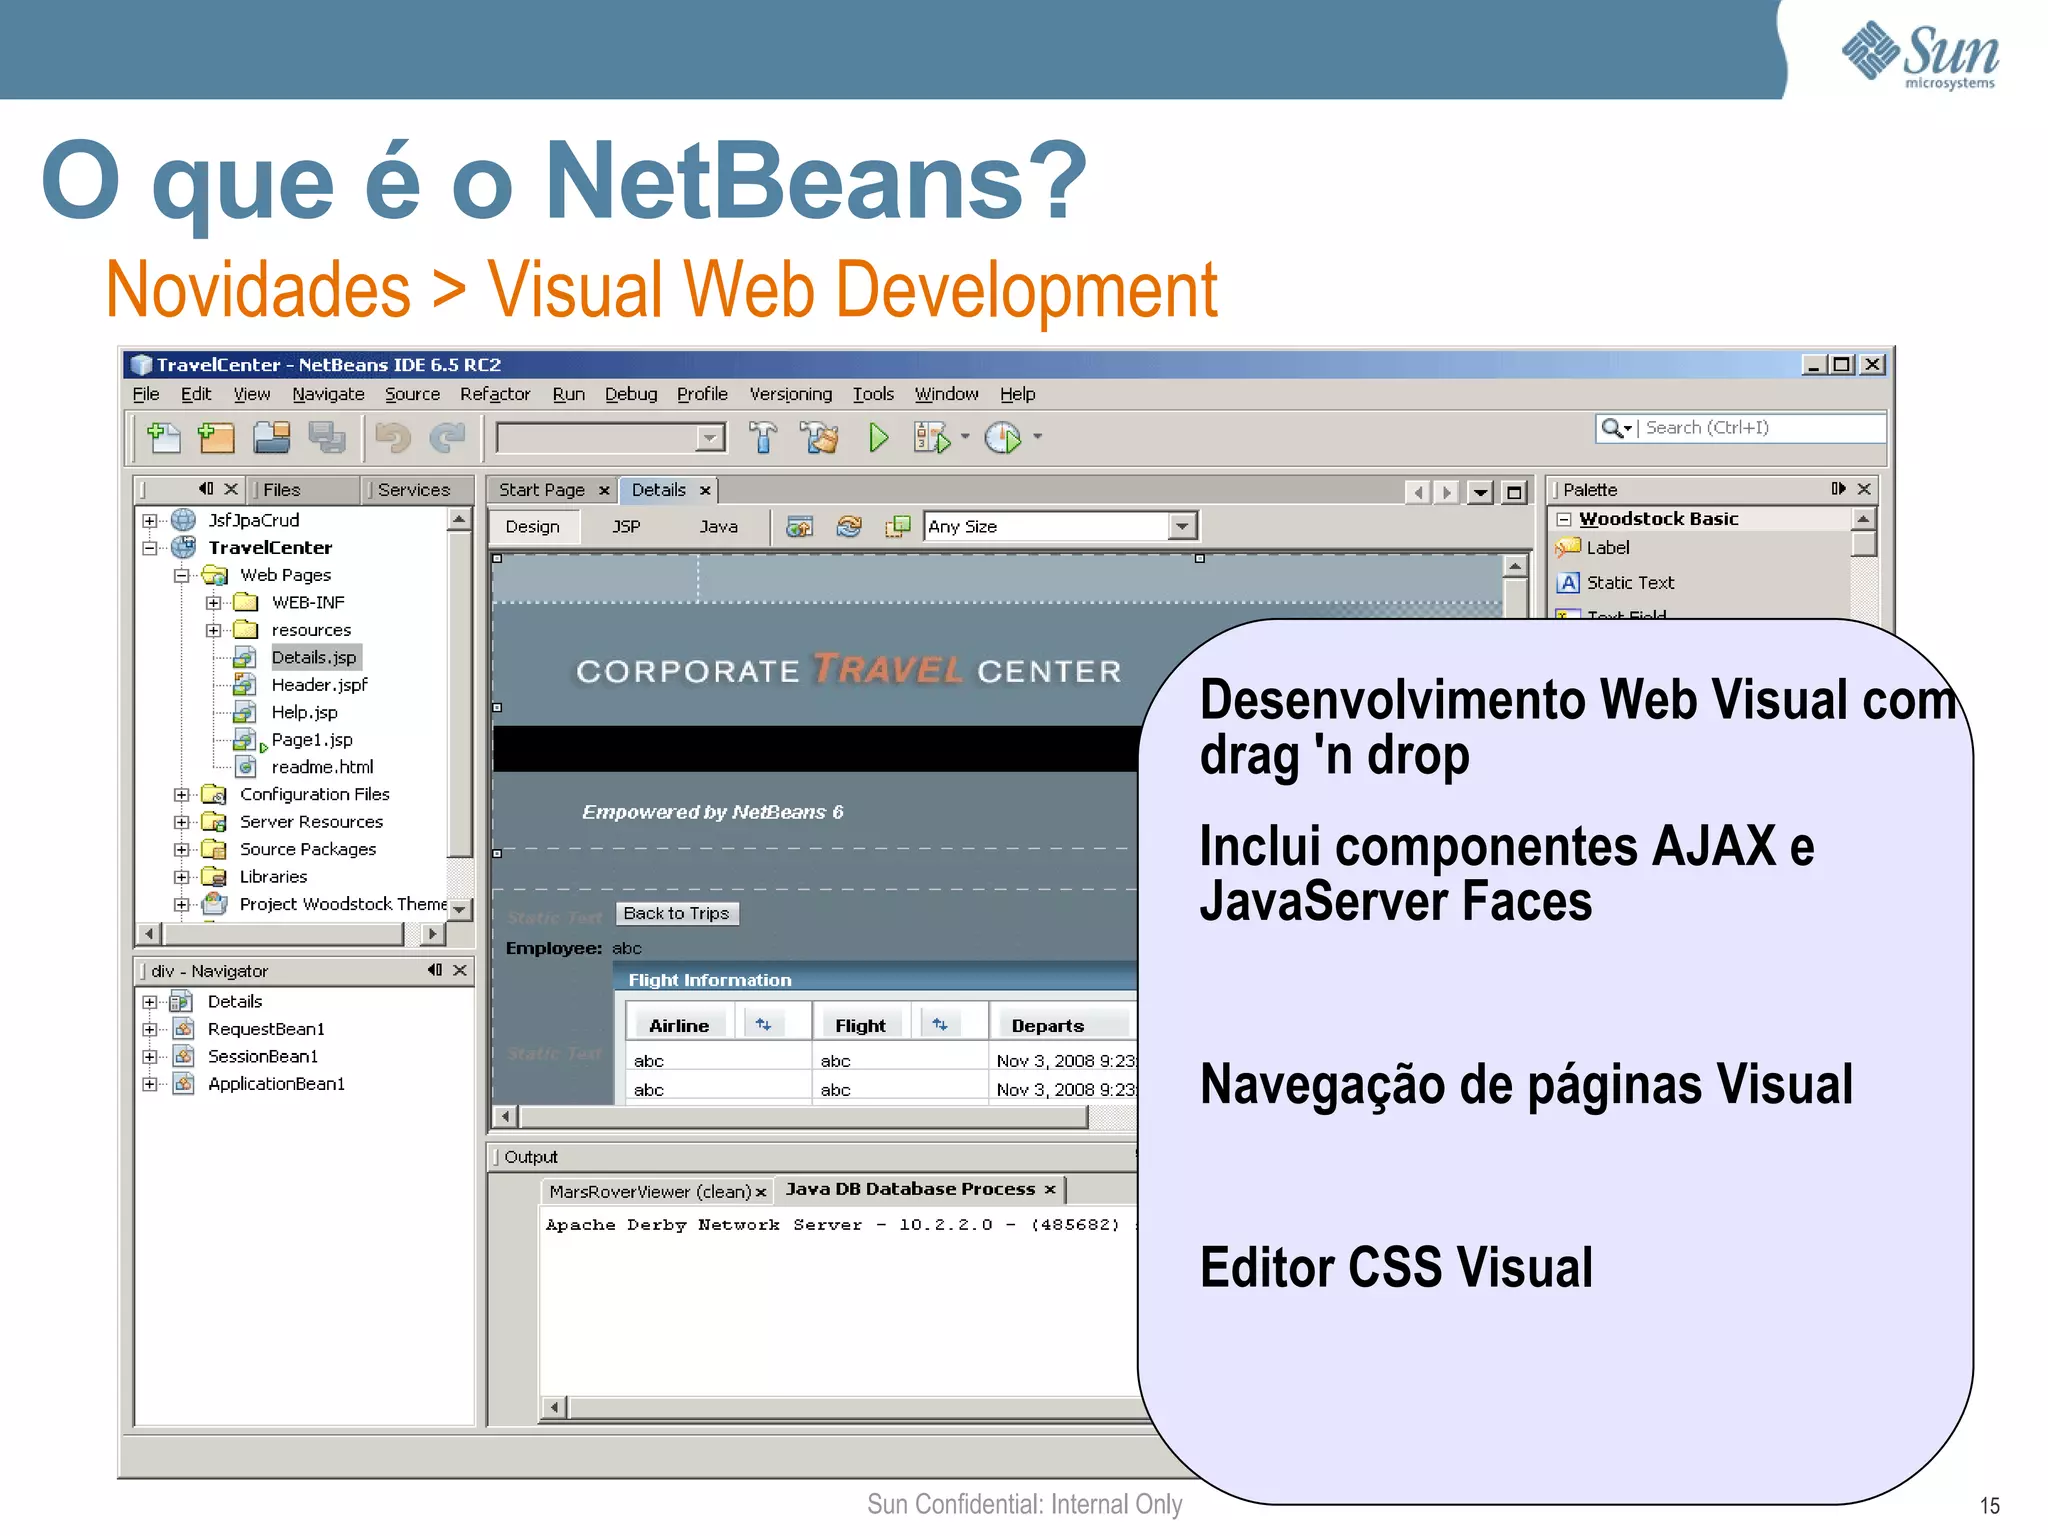Click the Show Virtual Forms icon
This screenshot has height=1536, width=2048.
point(898,526)
